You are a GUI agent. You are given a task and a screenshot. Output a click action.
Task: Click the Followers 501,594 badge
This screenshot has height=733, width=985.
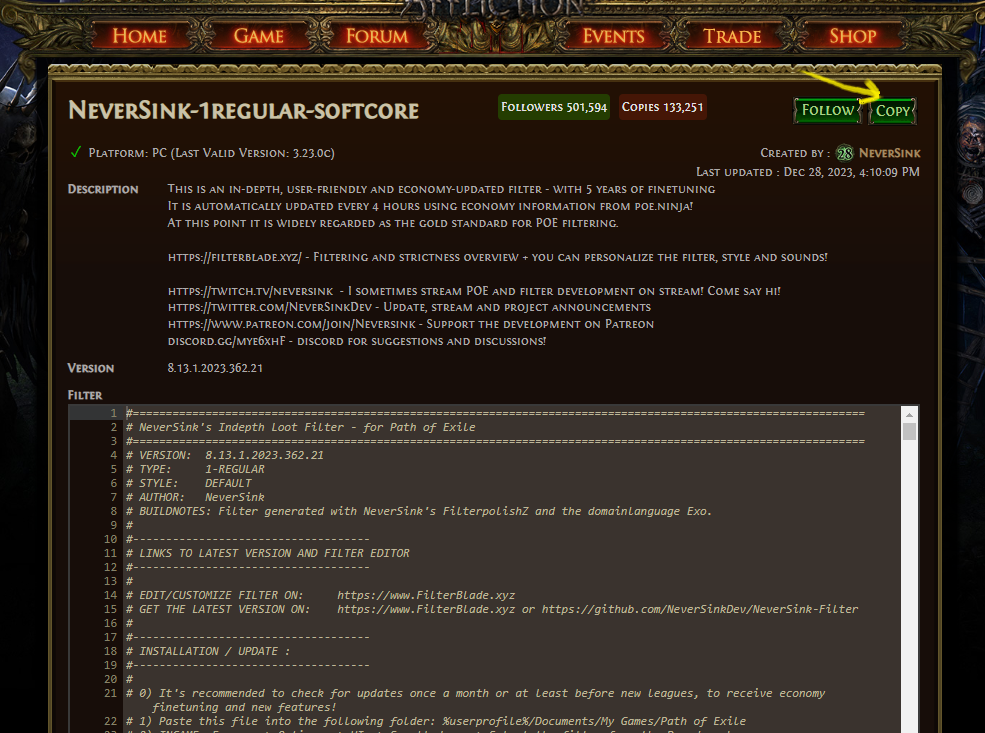pyautogui.click(x=554, y=107)
